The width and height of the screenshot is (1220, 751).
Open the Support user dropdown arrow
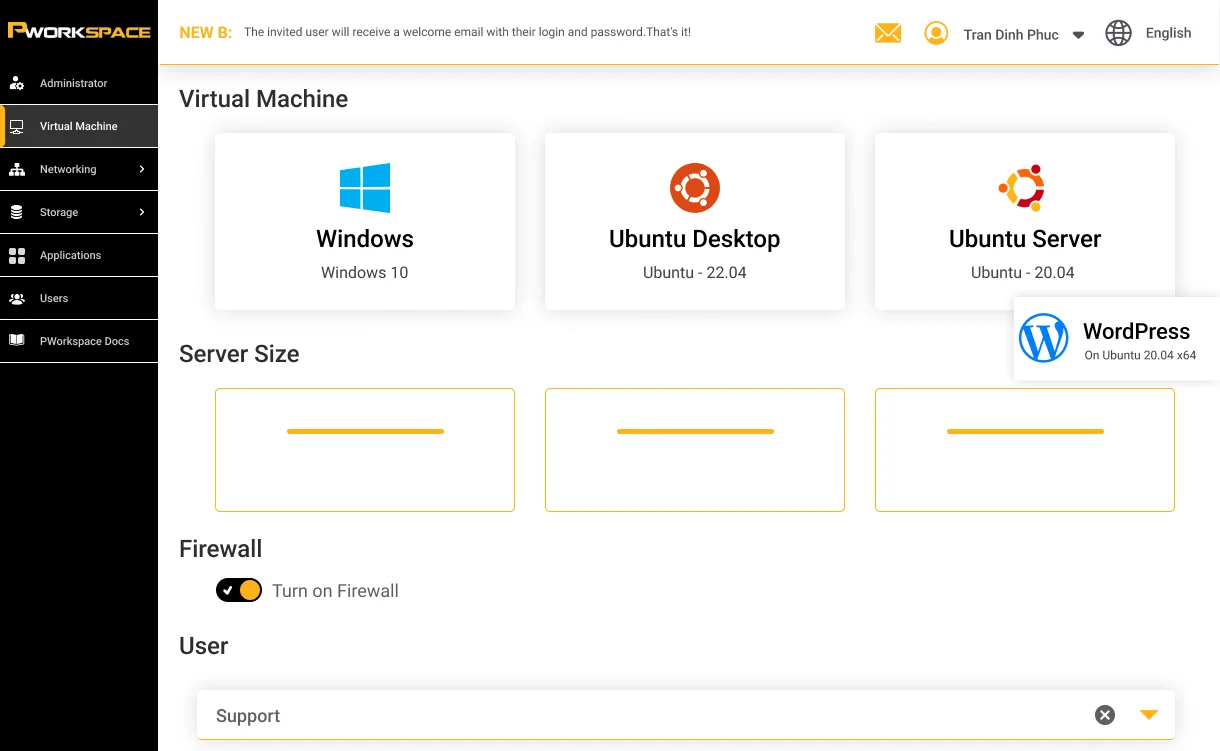1149,715
